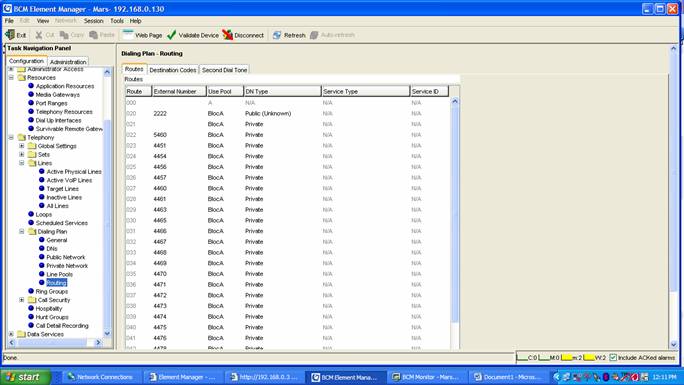This screenshot has width=684, height=385.
Task: Open Scheduled Services node
Action: pyautogui.click(x=62, y=223)
